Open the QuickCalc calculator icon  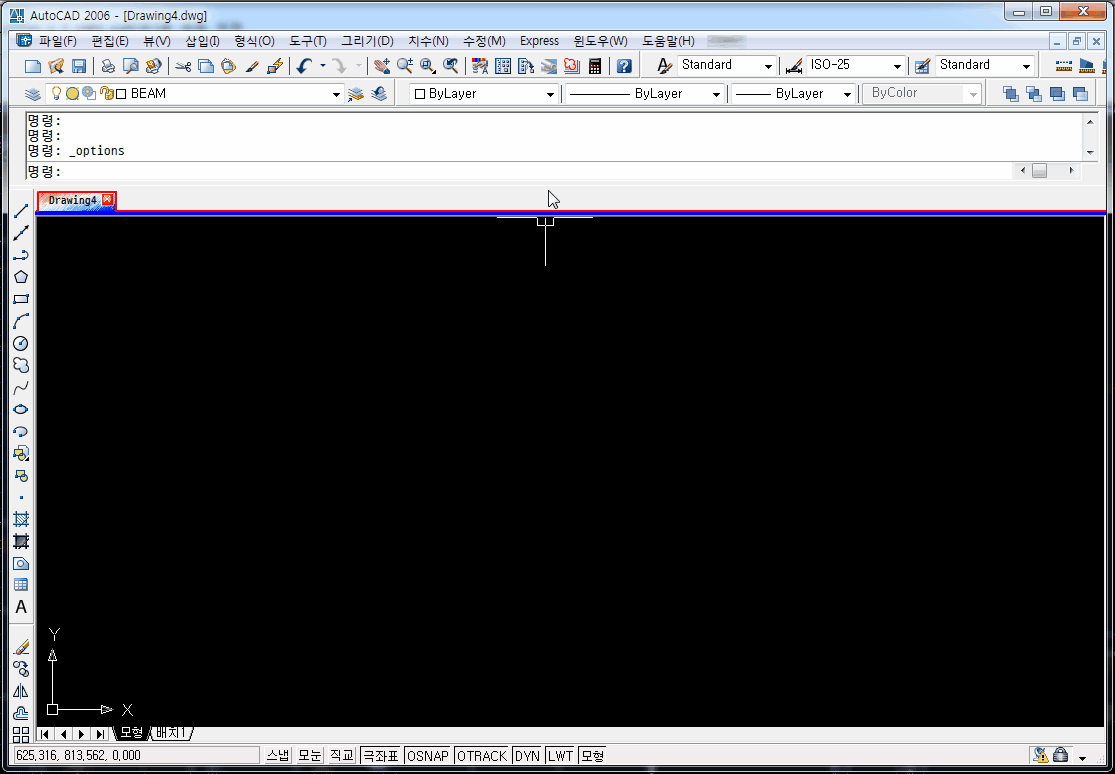(x=595, y=66)
